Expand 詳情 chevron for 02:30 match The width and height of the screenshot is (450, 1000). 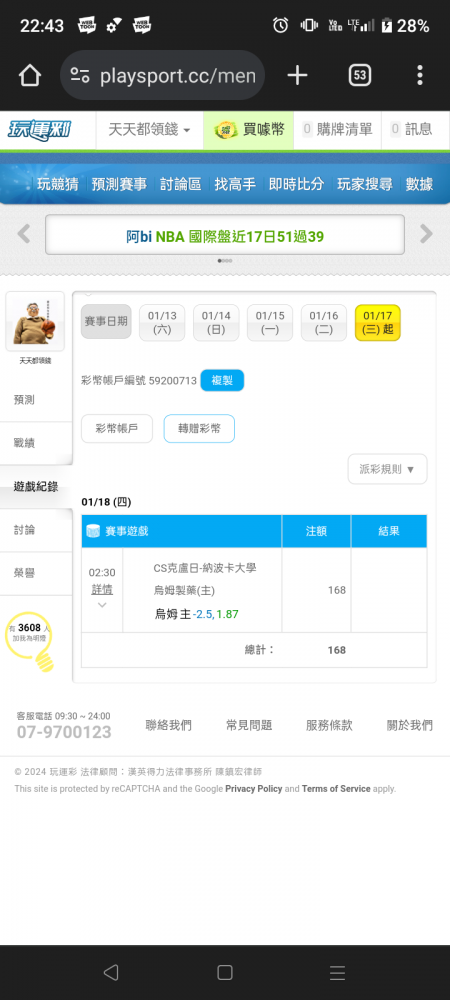102,605
